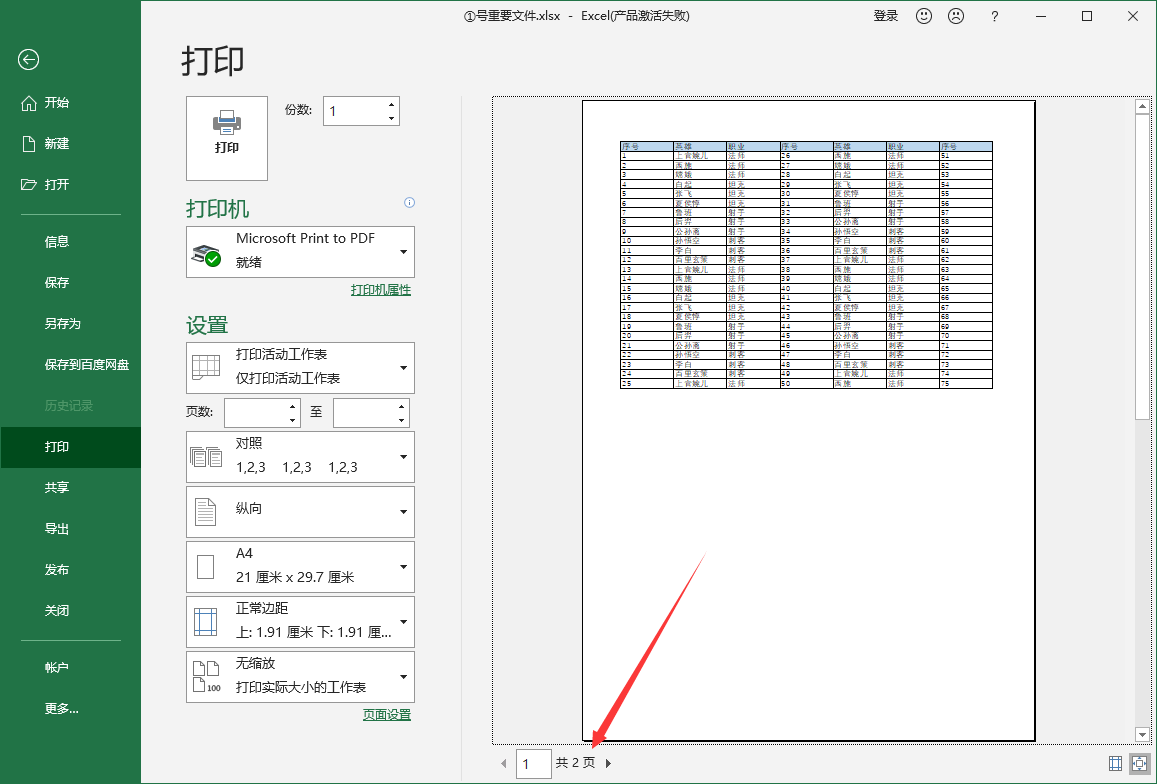Open the 打印机属性 link
The image size is (1157, 784).
coord(381,290)
